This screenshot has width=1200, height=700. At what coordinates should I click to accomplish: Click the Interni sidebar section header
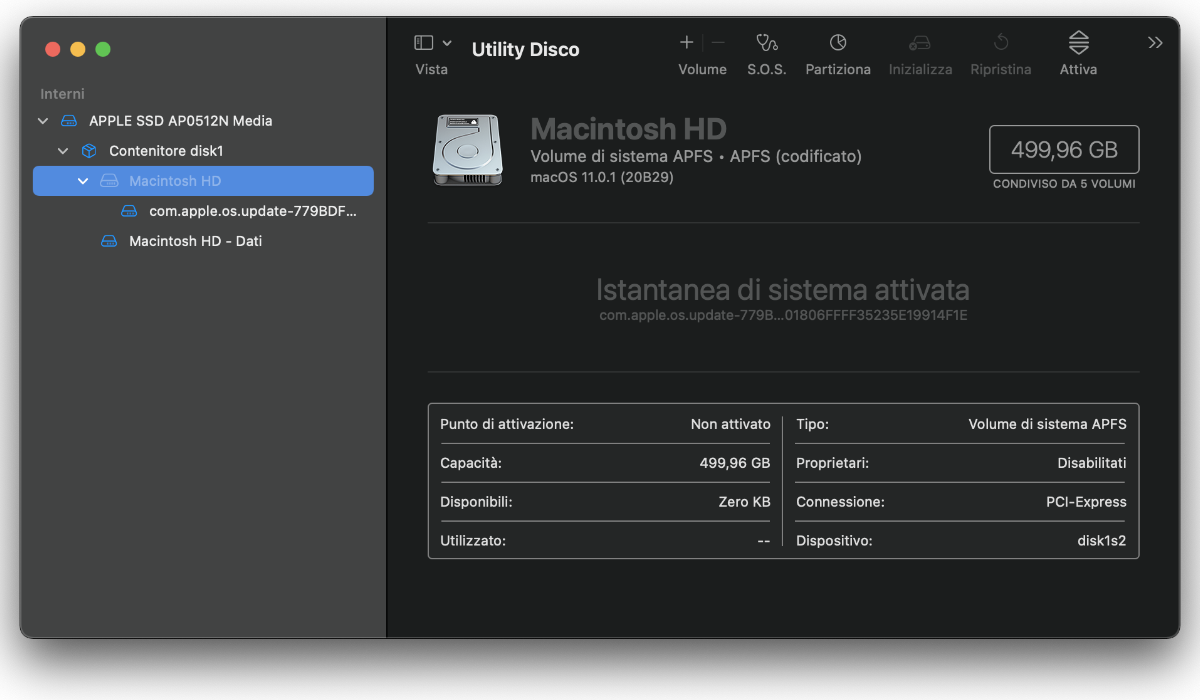click(62, 93)
